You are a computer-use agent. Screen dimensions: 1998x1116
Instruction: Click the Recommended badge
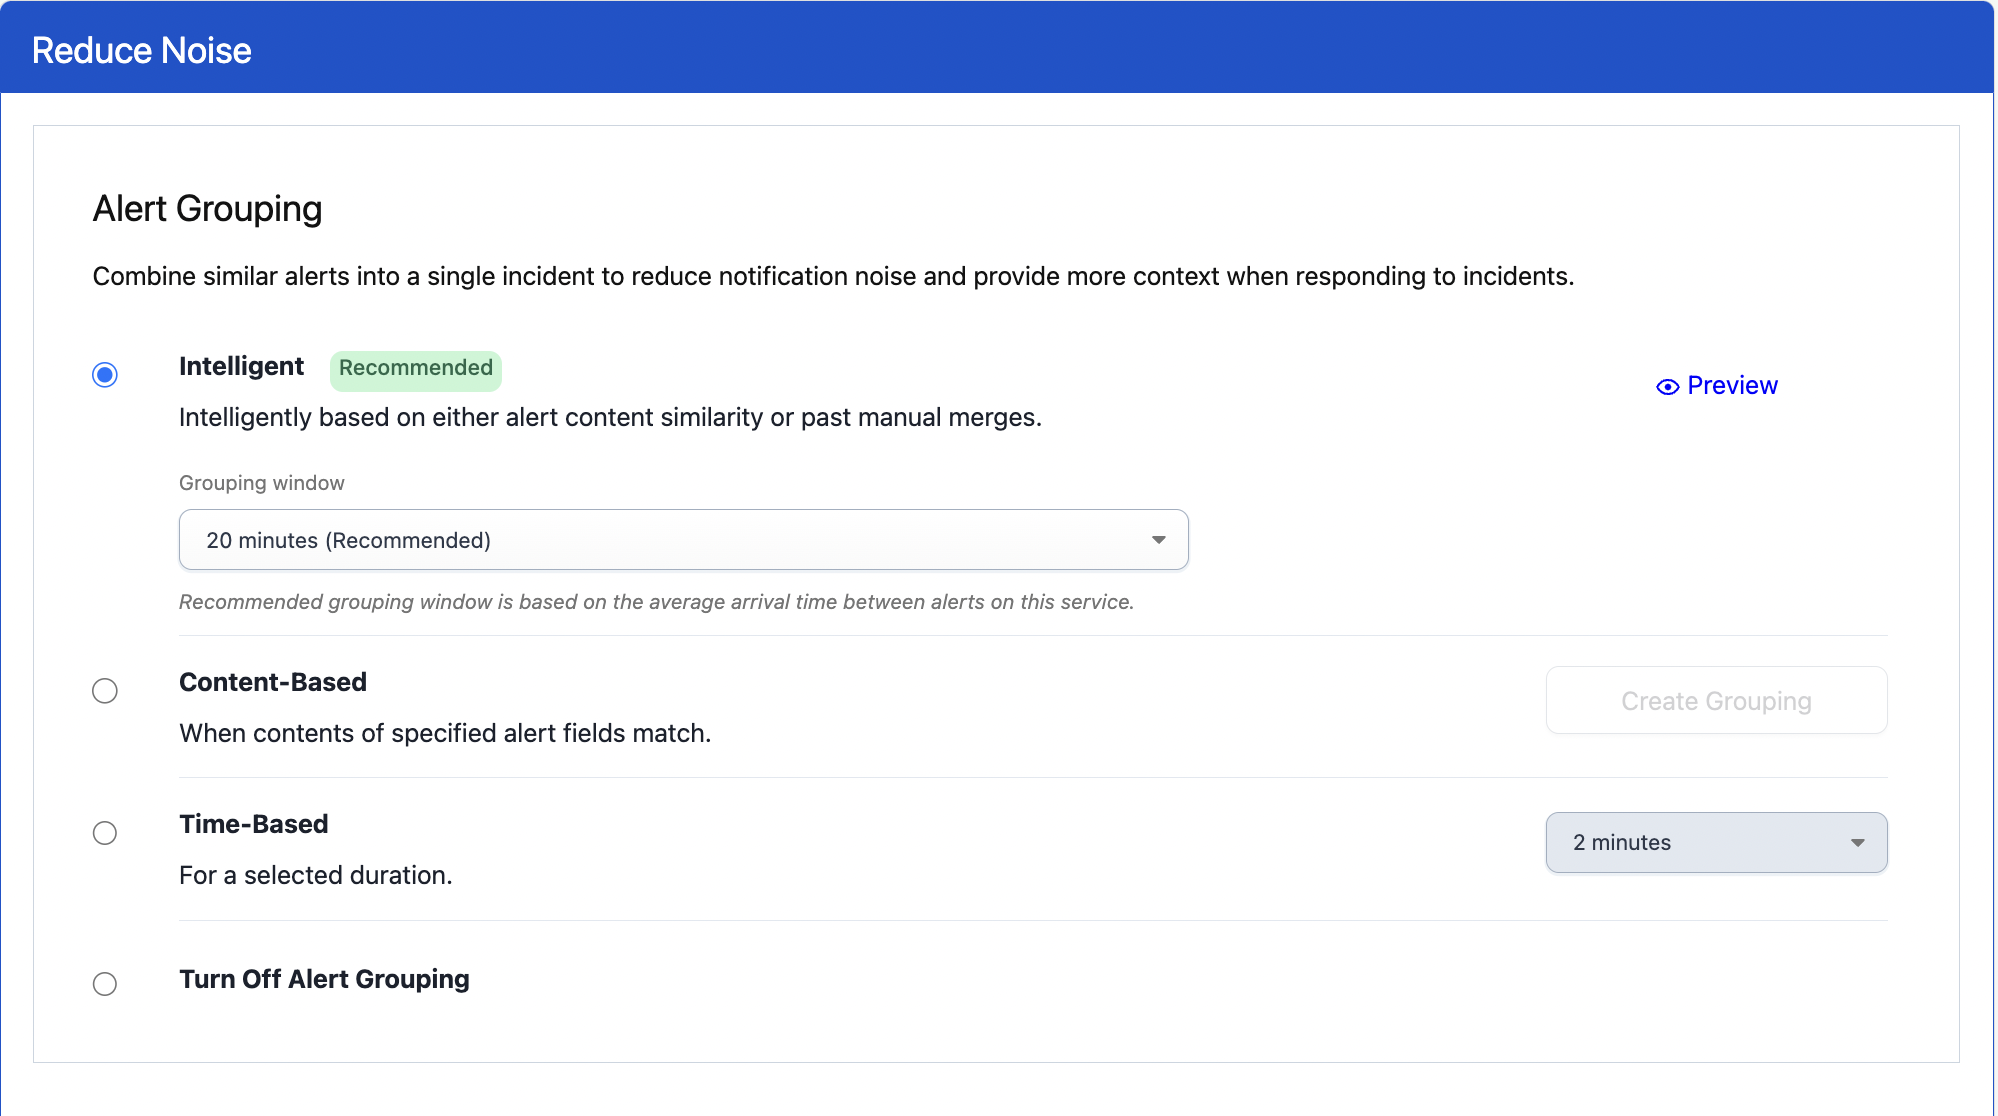[x=415, y=368]
